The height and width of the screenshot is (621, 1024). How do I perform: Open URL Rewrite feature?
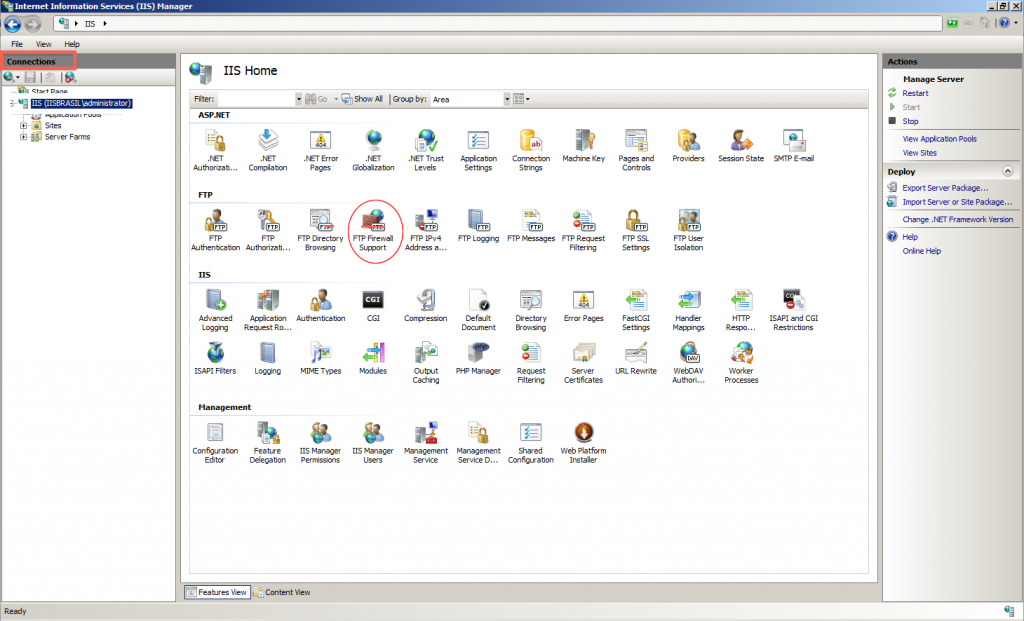[636, 358]
